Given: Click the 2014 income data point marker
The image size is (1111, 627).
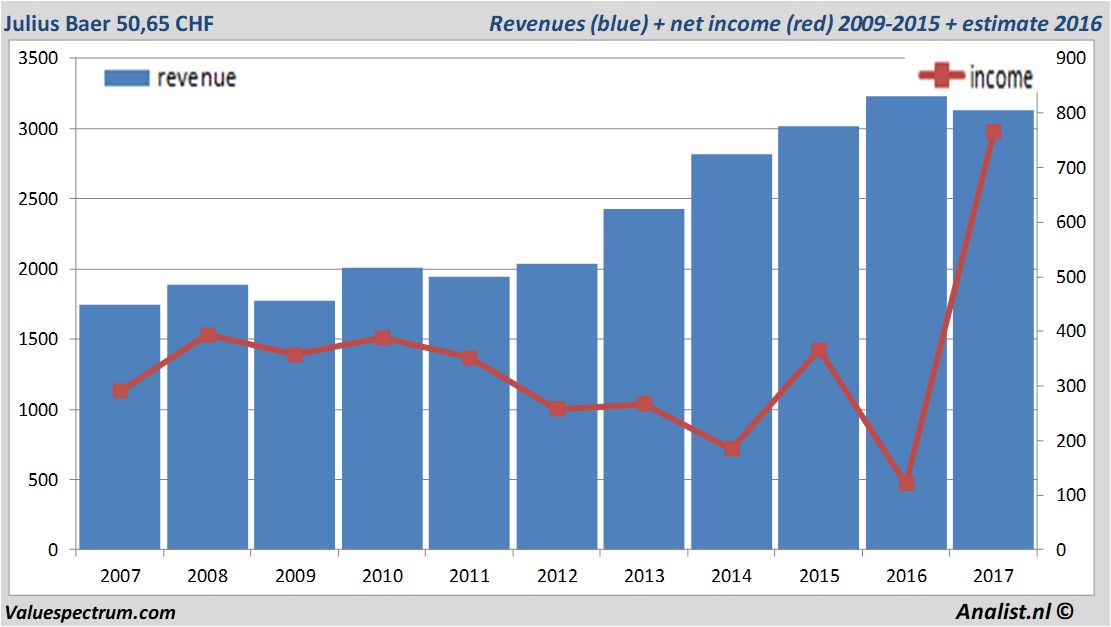Looking at the screenshot, I should click(x=732, y=448).
